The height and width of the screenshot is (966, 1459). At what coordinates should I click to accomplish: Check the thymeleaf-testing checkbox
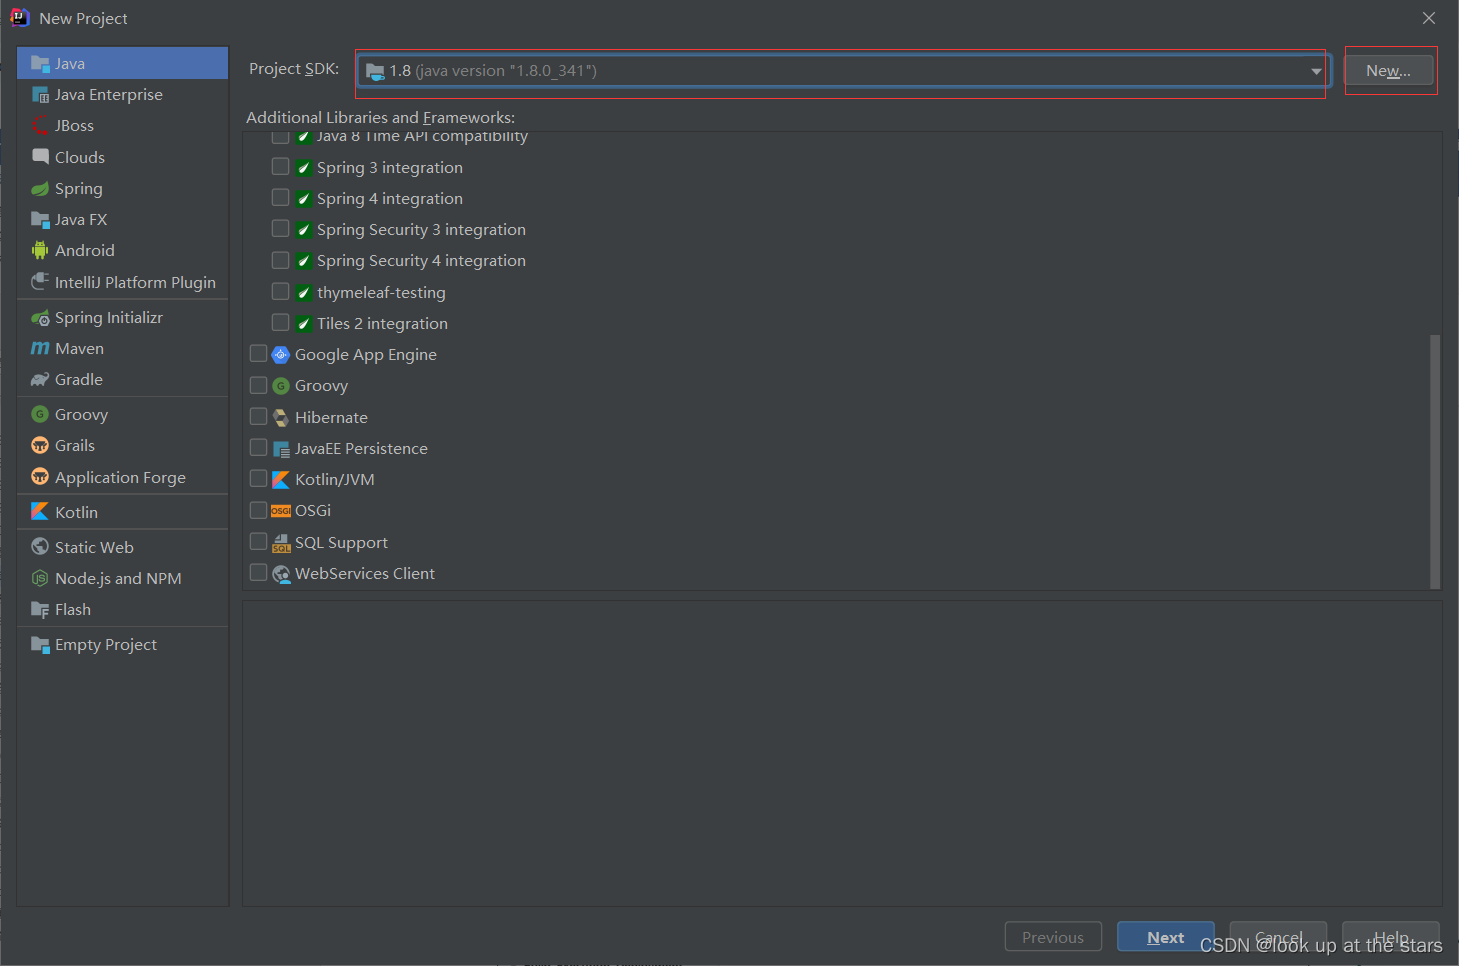(281, 292)
